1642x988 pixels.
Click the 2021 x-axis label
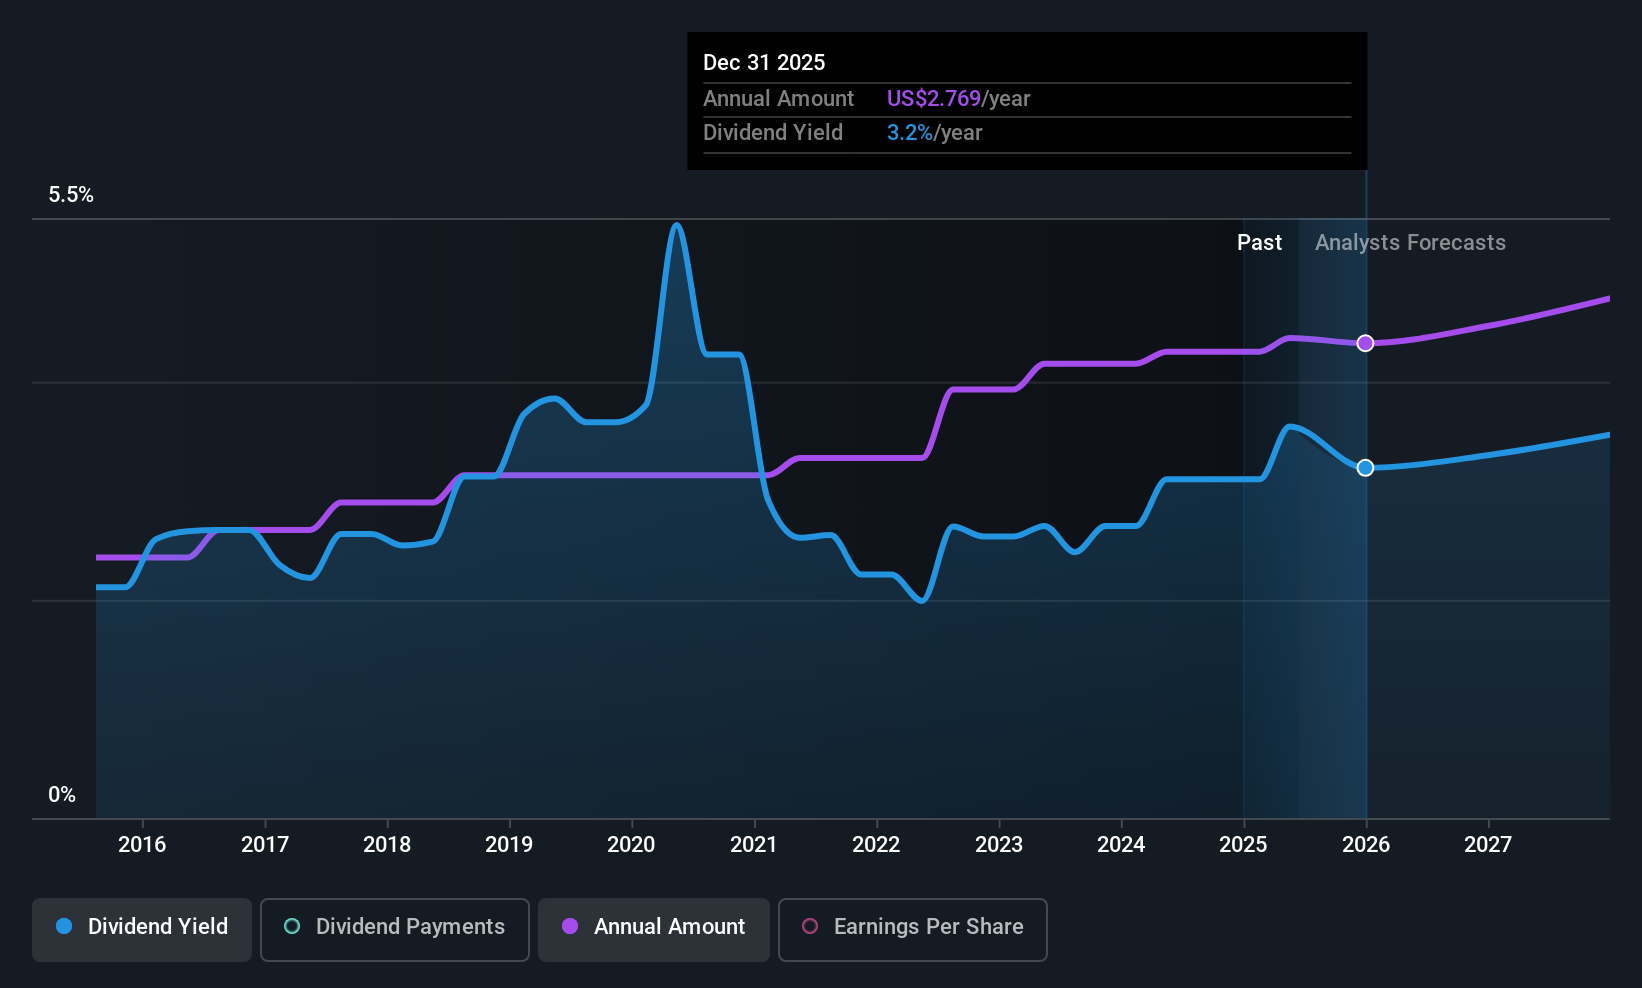pyautogui.click(x=754, y=845)
